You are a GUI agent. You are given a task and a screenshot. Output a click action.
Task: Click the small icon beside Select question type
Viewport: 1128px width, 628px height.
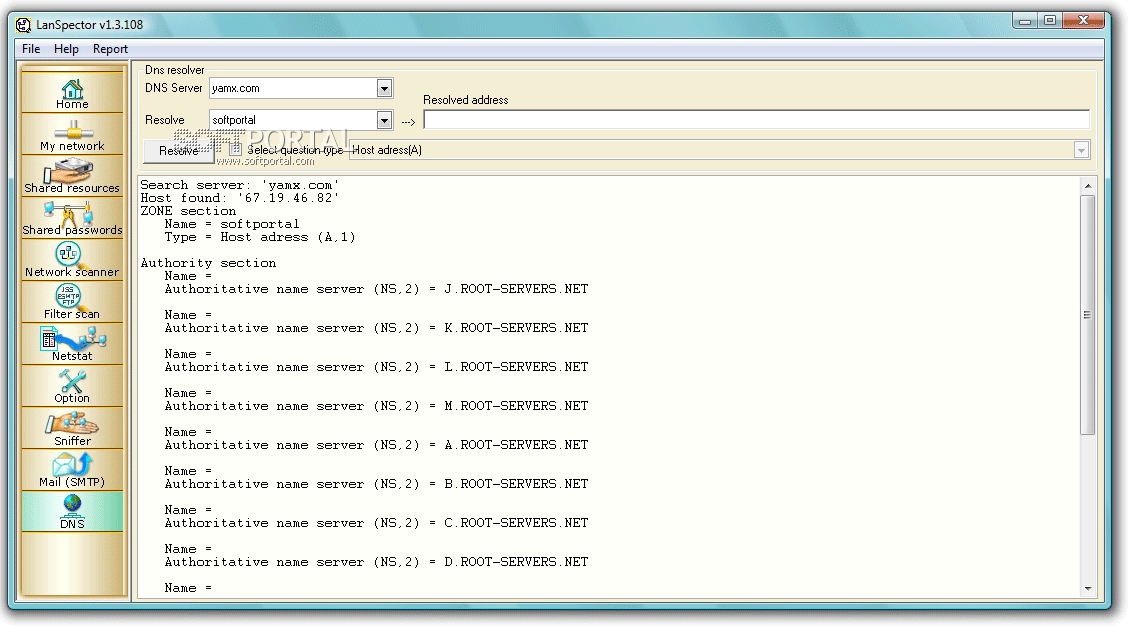(235, 150)
